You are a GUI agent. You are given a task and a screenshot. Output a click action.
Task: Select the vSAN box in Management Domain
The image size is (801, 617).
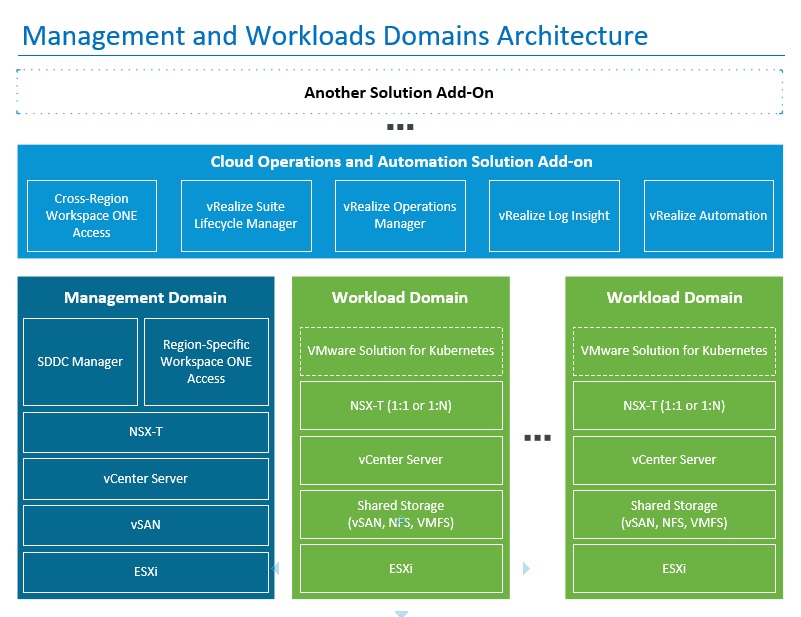[x=146, y=525]
